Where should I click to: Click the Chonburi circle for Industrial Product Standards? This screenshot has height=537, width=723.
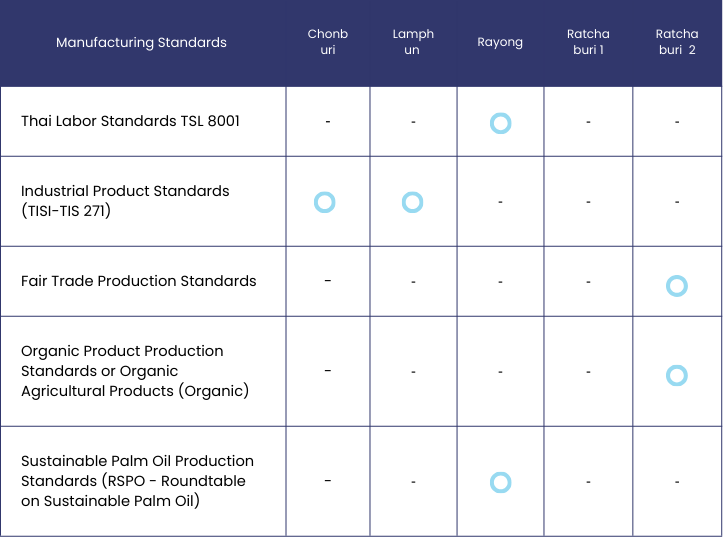(x=324, y=202)
